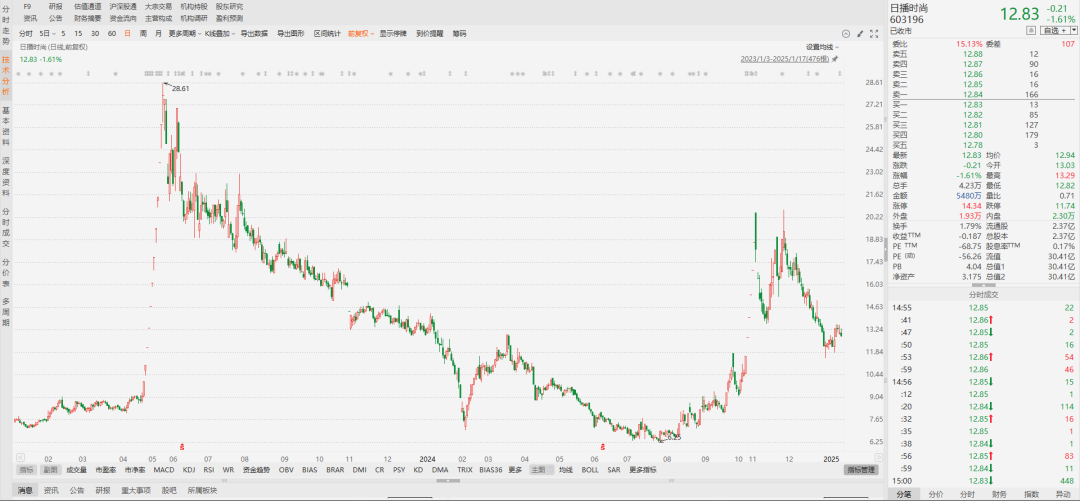Image resolution: width=1080 pixels, height=501 pixels.
Task: Select the 30 minute period
Action: pyautogui.click(x=94, y=33)
